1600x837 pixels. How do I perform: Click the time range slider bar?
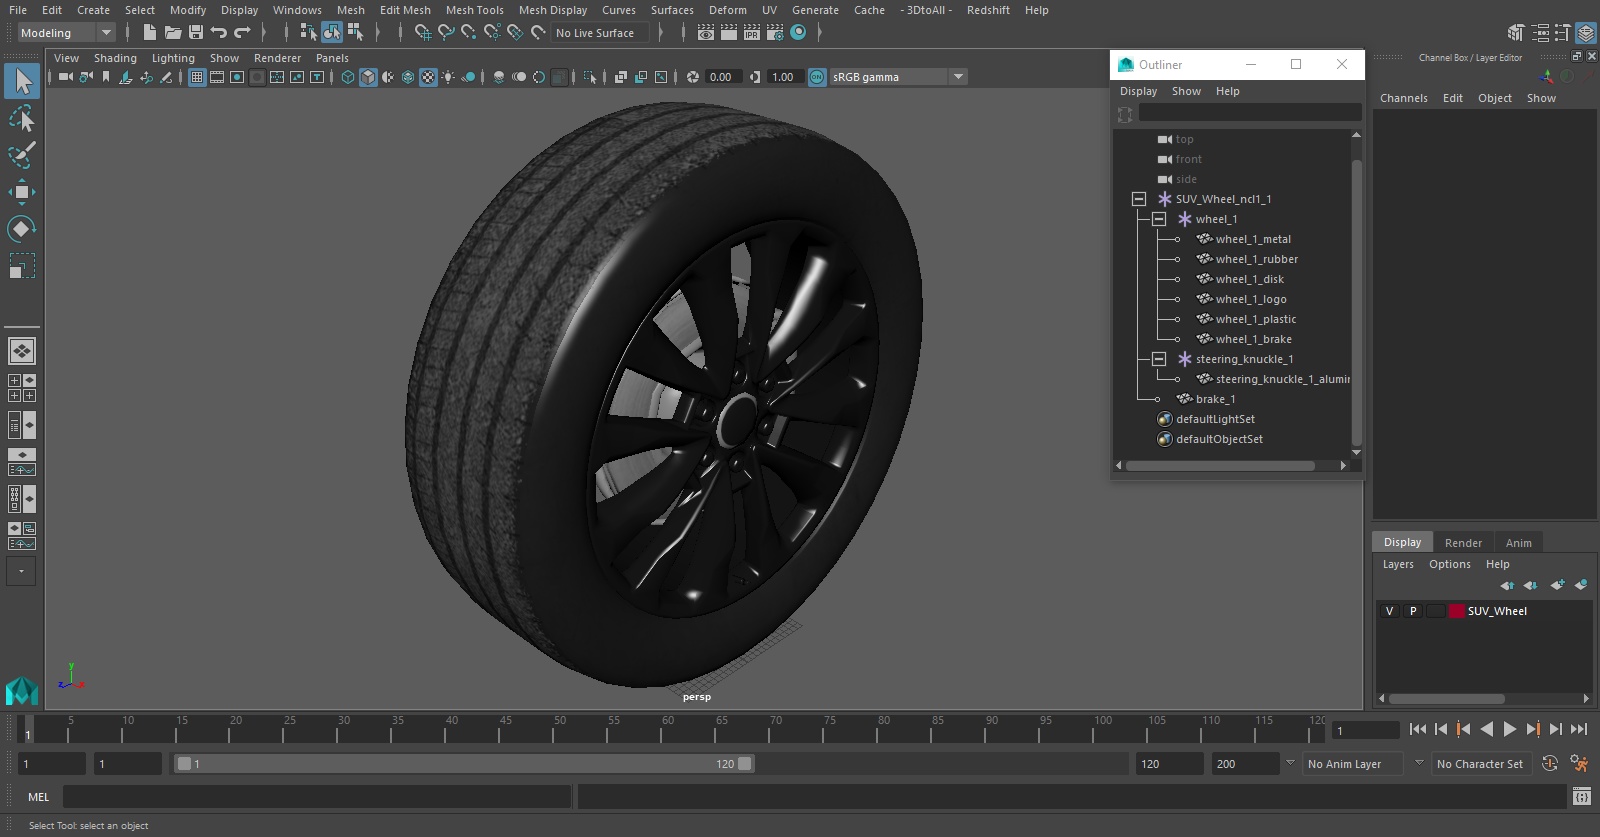[x=465, y=764]
